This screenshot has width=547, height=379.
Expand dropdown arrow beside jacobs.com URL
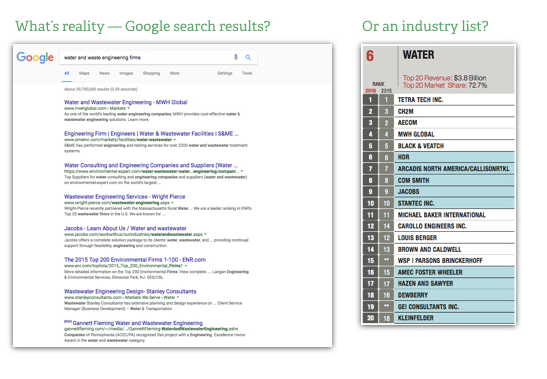point(205,234)
